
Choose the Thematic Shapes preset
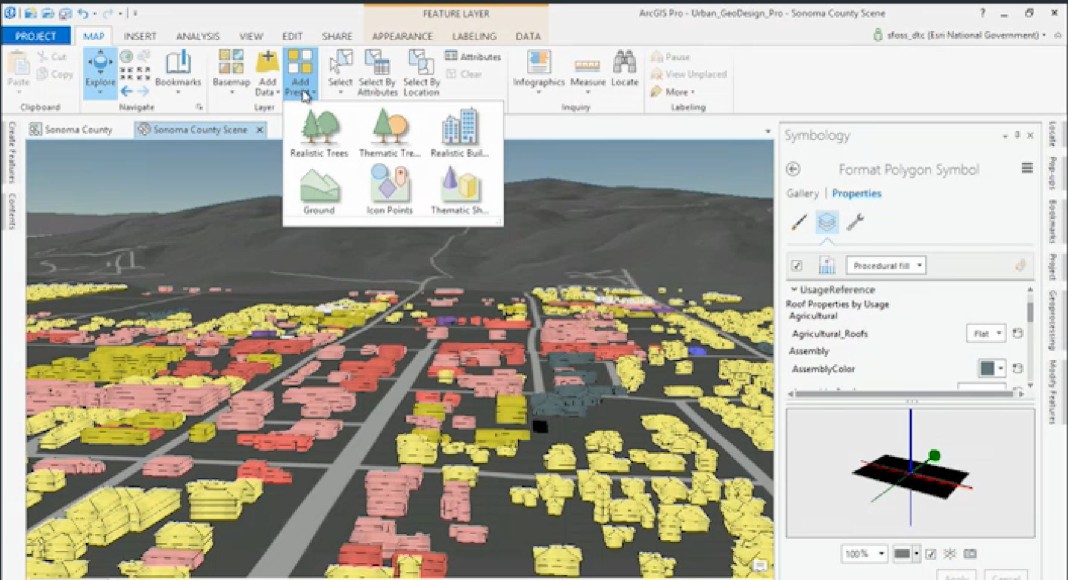pos(460,191)
